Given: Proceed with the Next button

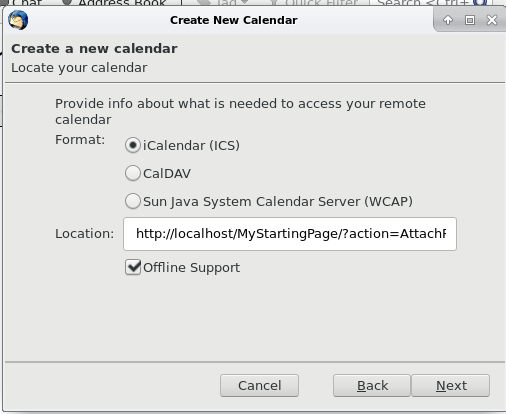Looking at the screenshot, I should (x=451, y=386).
